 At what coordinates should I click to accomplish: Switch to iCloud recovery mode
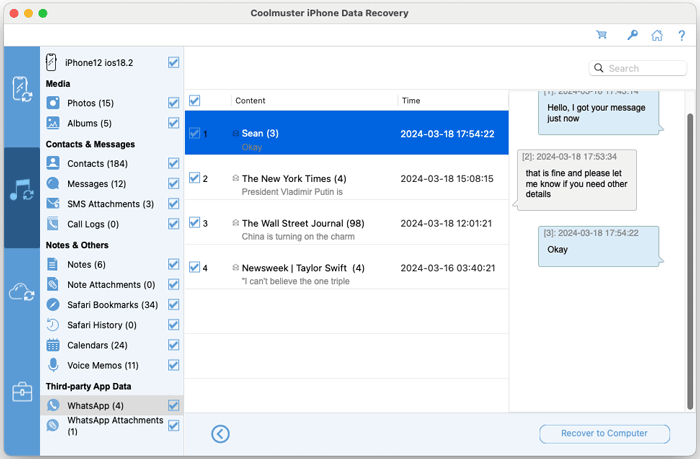point(21,291)
